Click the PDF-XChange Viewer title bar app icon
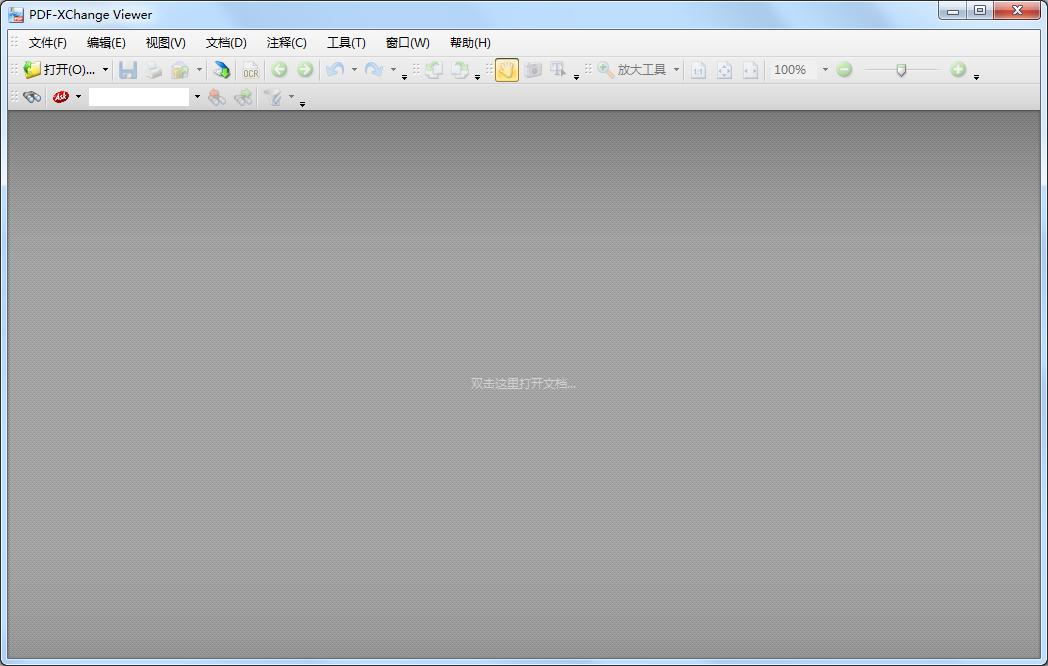The width and height of the screenshot is (1048, 666). tap(16, 15)
